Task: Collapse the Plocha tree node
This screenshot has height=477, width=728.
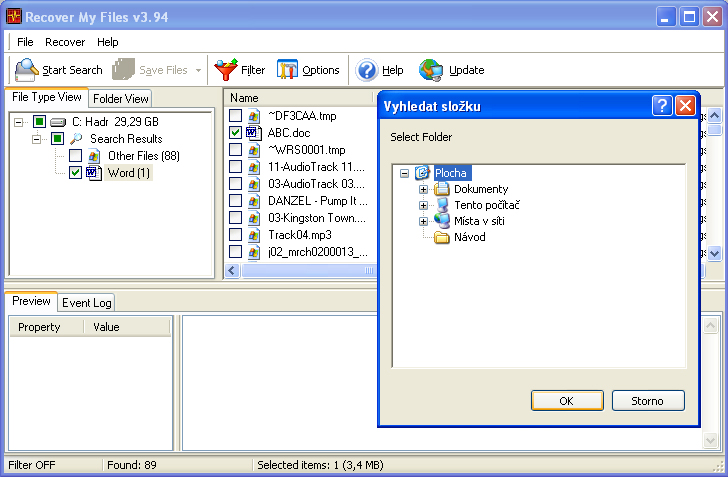Action: 404,173
